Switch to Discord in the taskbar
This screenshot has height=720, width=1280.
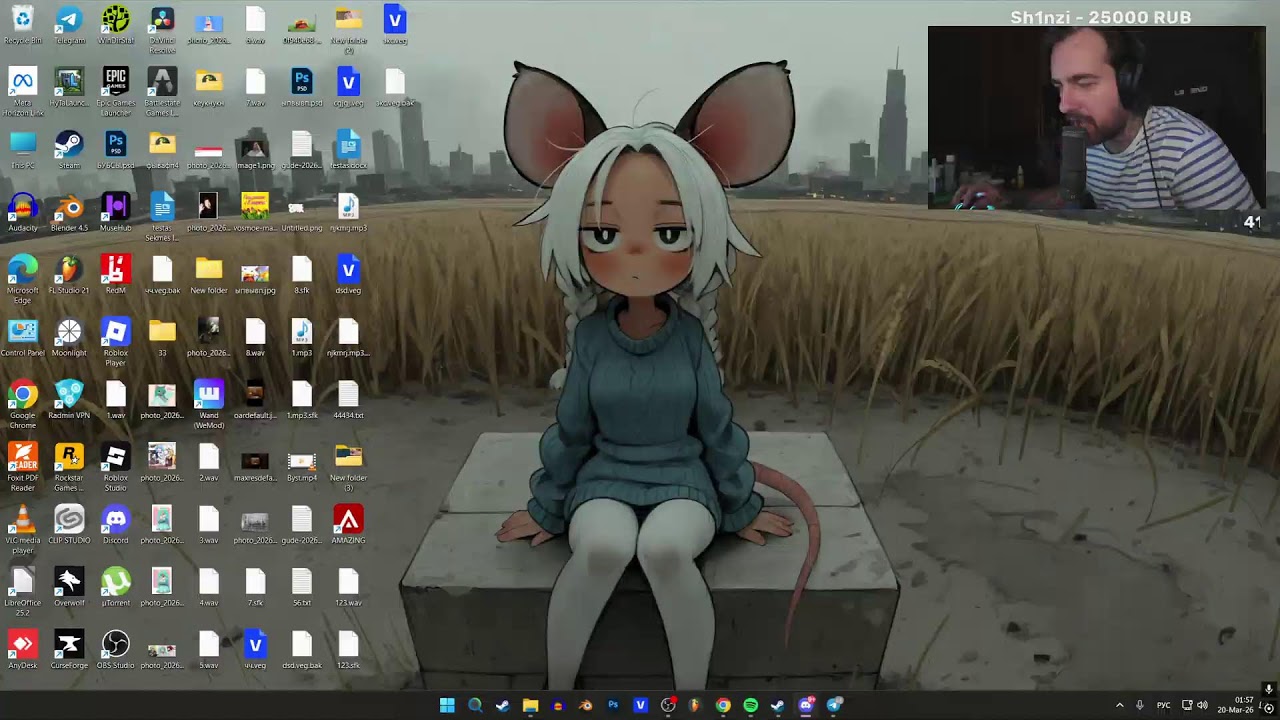pos(806,705)
